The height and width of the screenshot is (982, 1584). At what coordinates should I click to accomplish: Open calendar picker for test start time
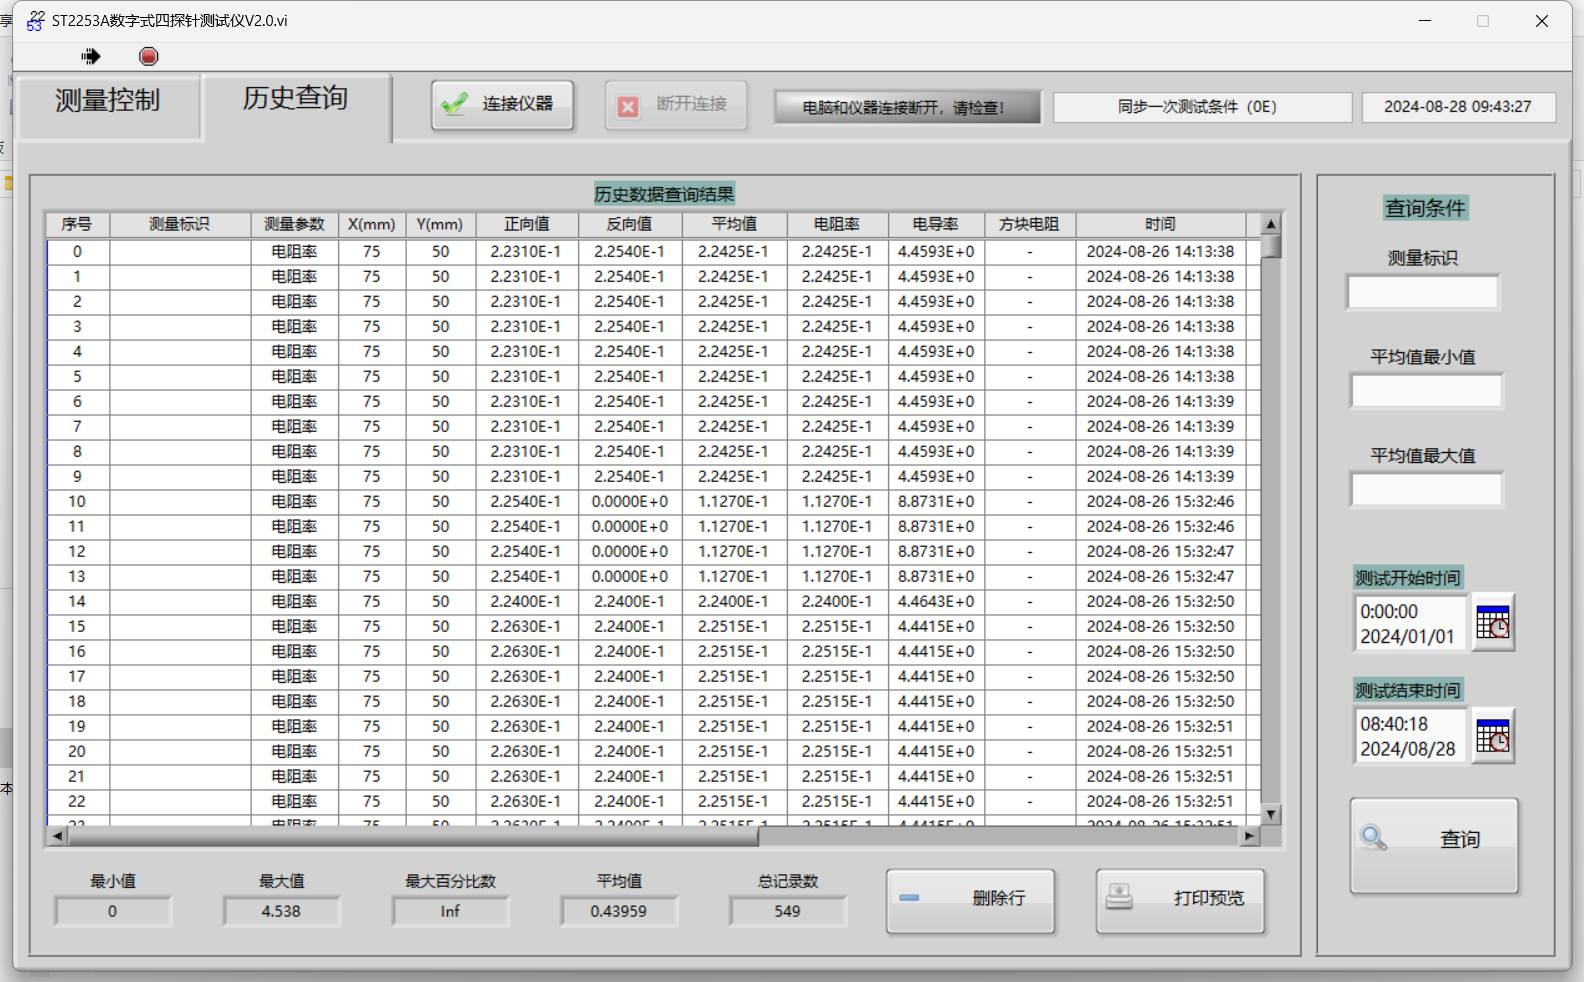tap(1493, 622)
